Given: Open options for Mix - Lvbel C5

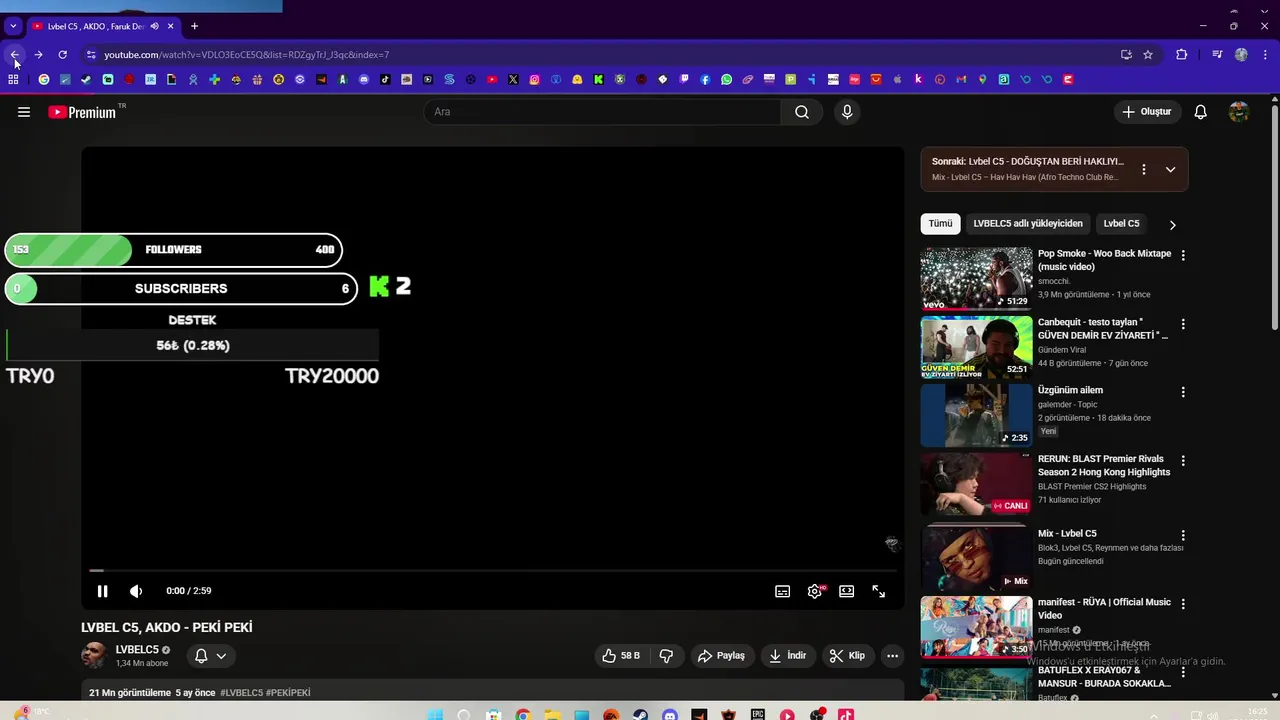Looking at the screenshot, I should tap(1183, 535).
